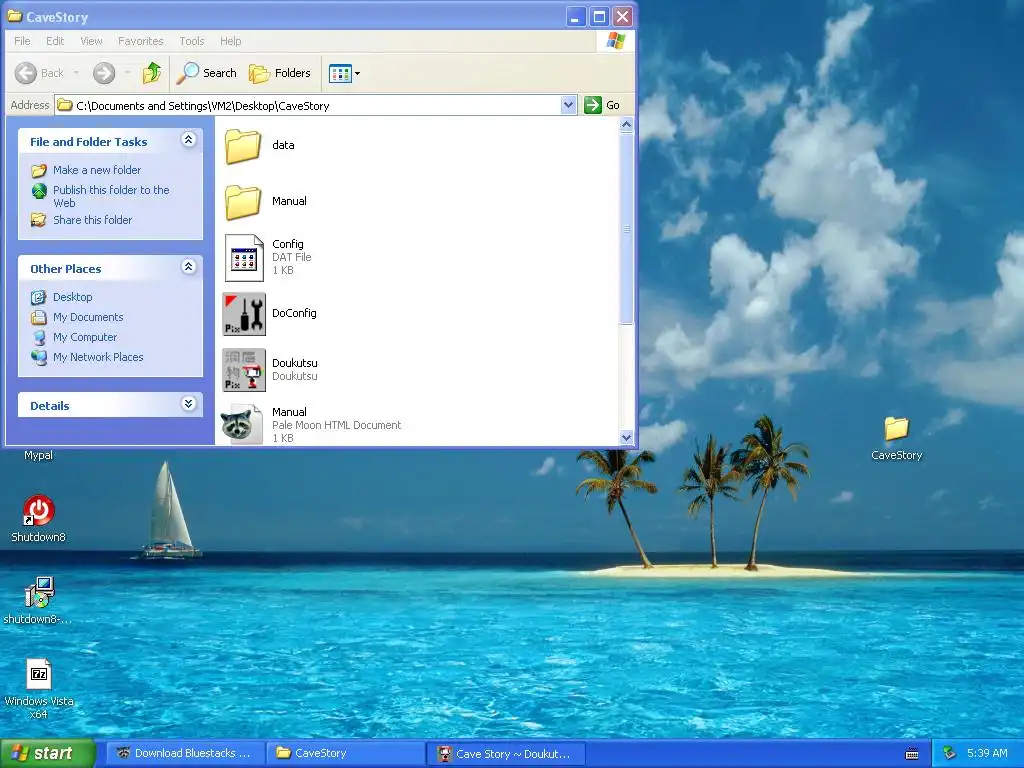Select the Manual raccoon HTML icon
Screen dimensions: 1024x768
(x=242, y=424)
